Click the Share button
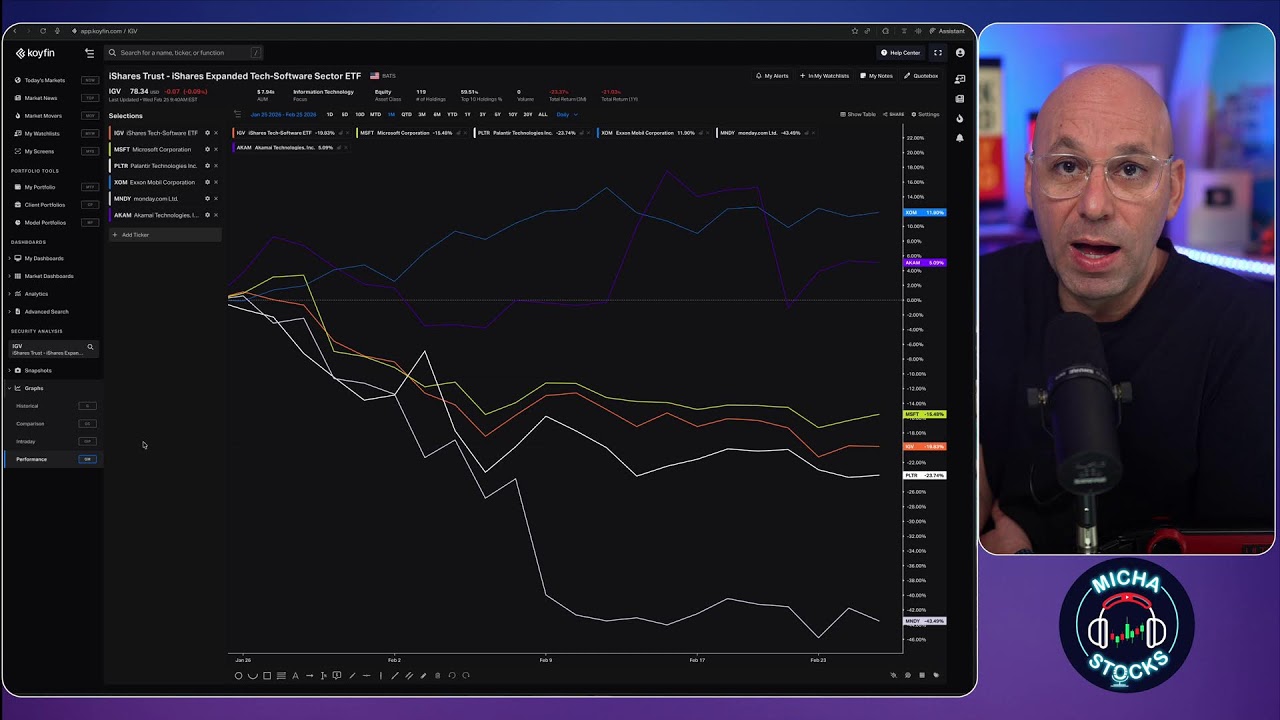The height and width of the screenshot is (720, 1280). click(x=893, y=114)
